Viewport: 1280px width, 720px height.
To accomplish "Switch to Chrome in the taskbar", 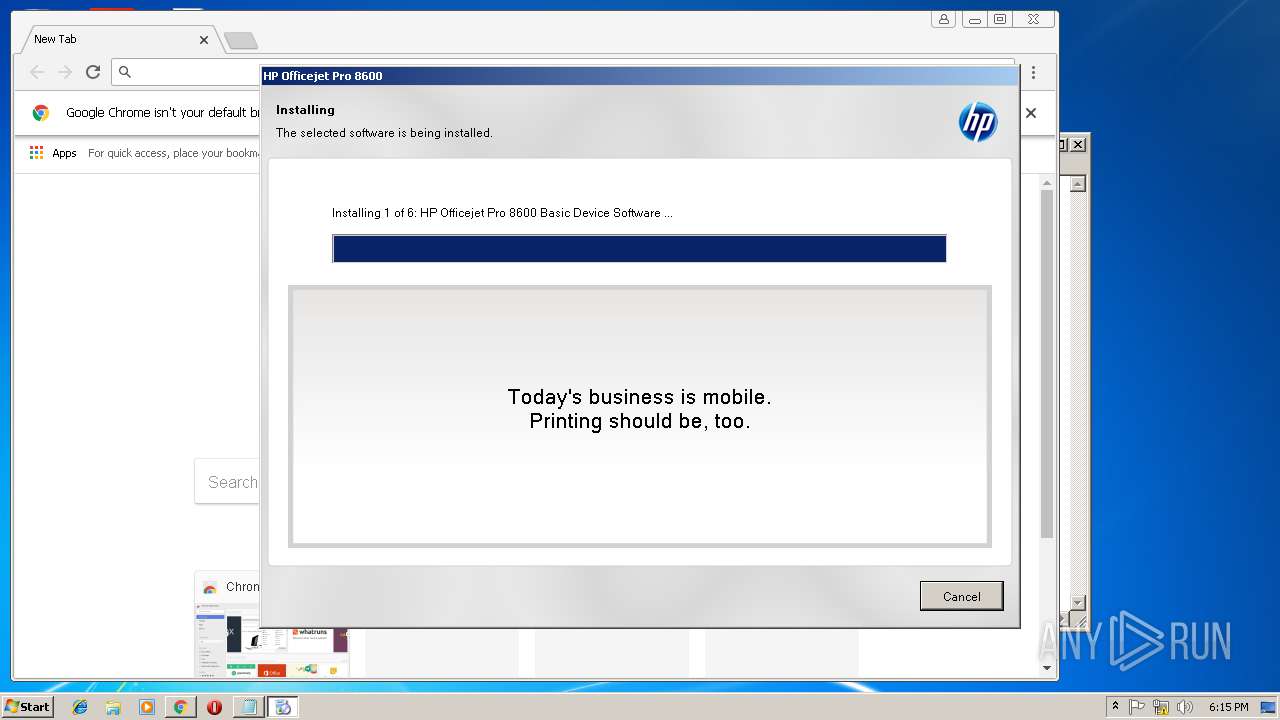I will click(180, 707).
